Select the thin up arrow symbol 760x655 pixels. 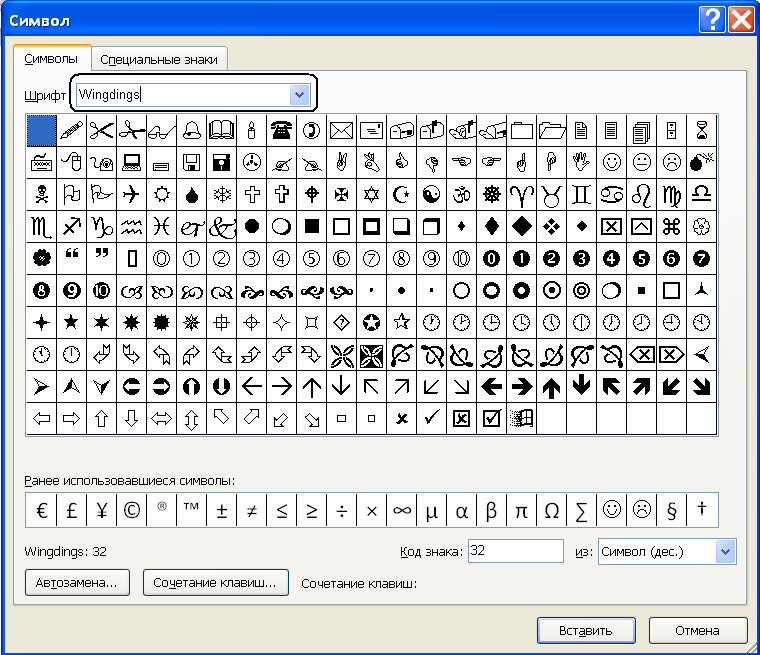click(311, 386)
